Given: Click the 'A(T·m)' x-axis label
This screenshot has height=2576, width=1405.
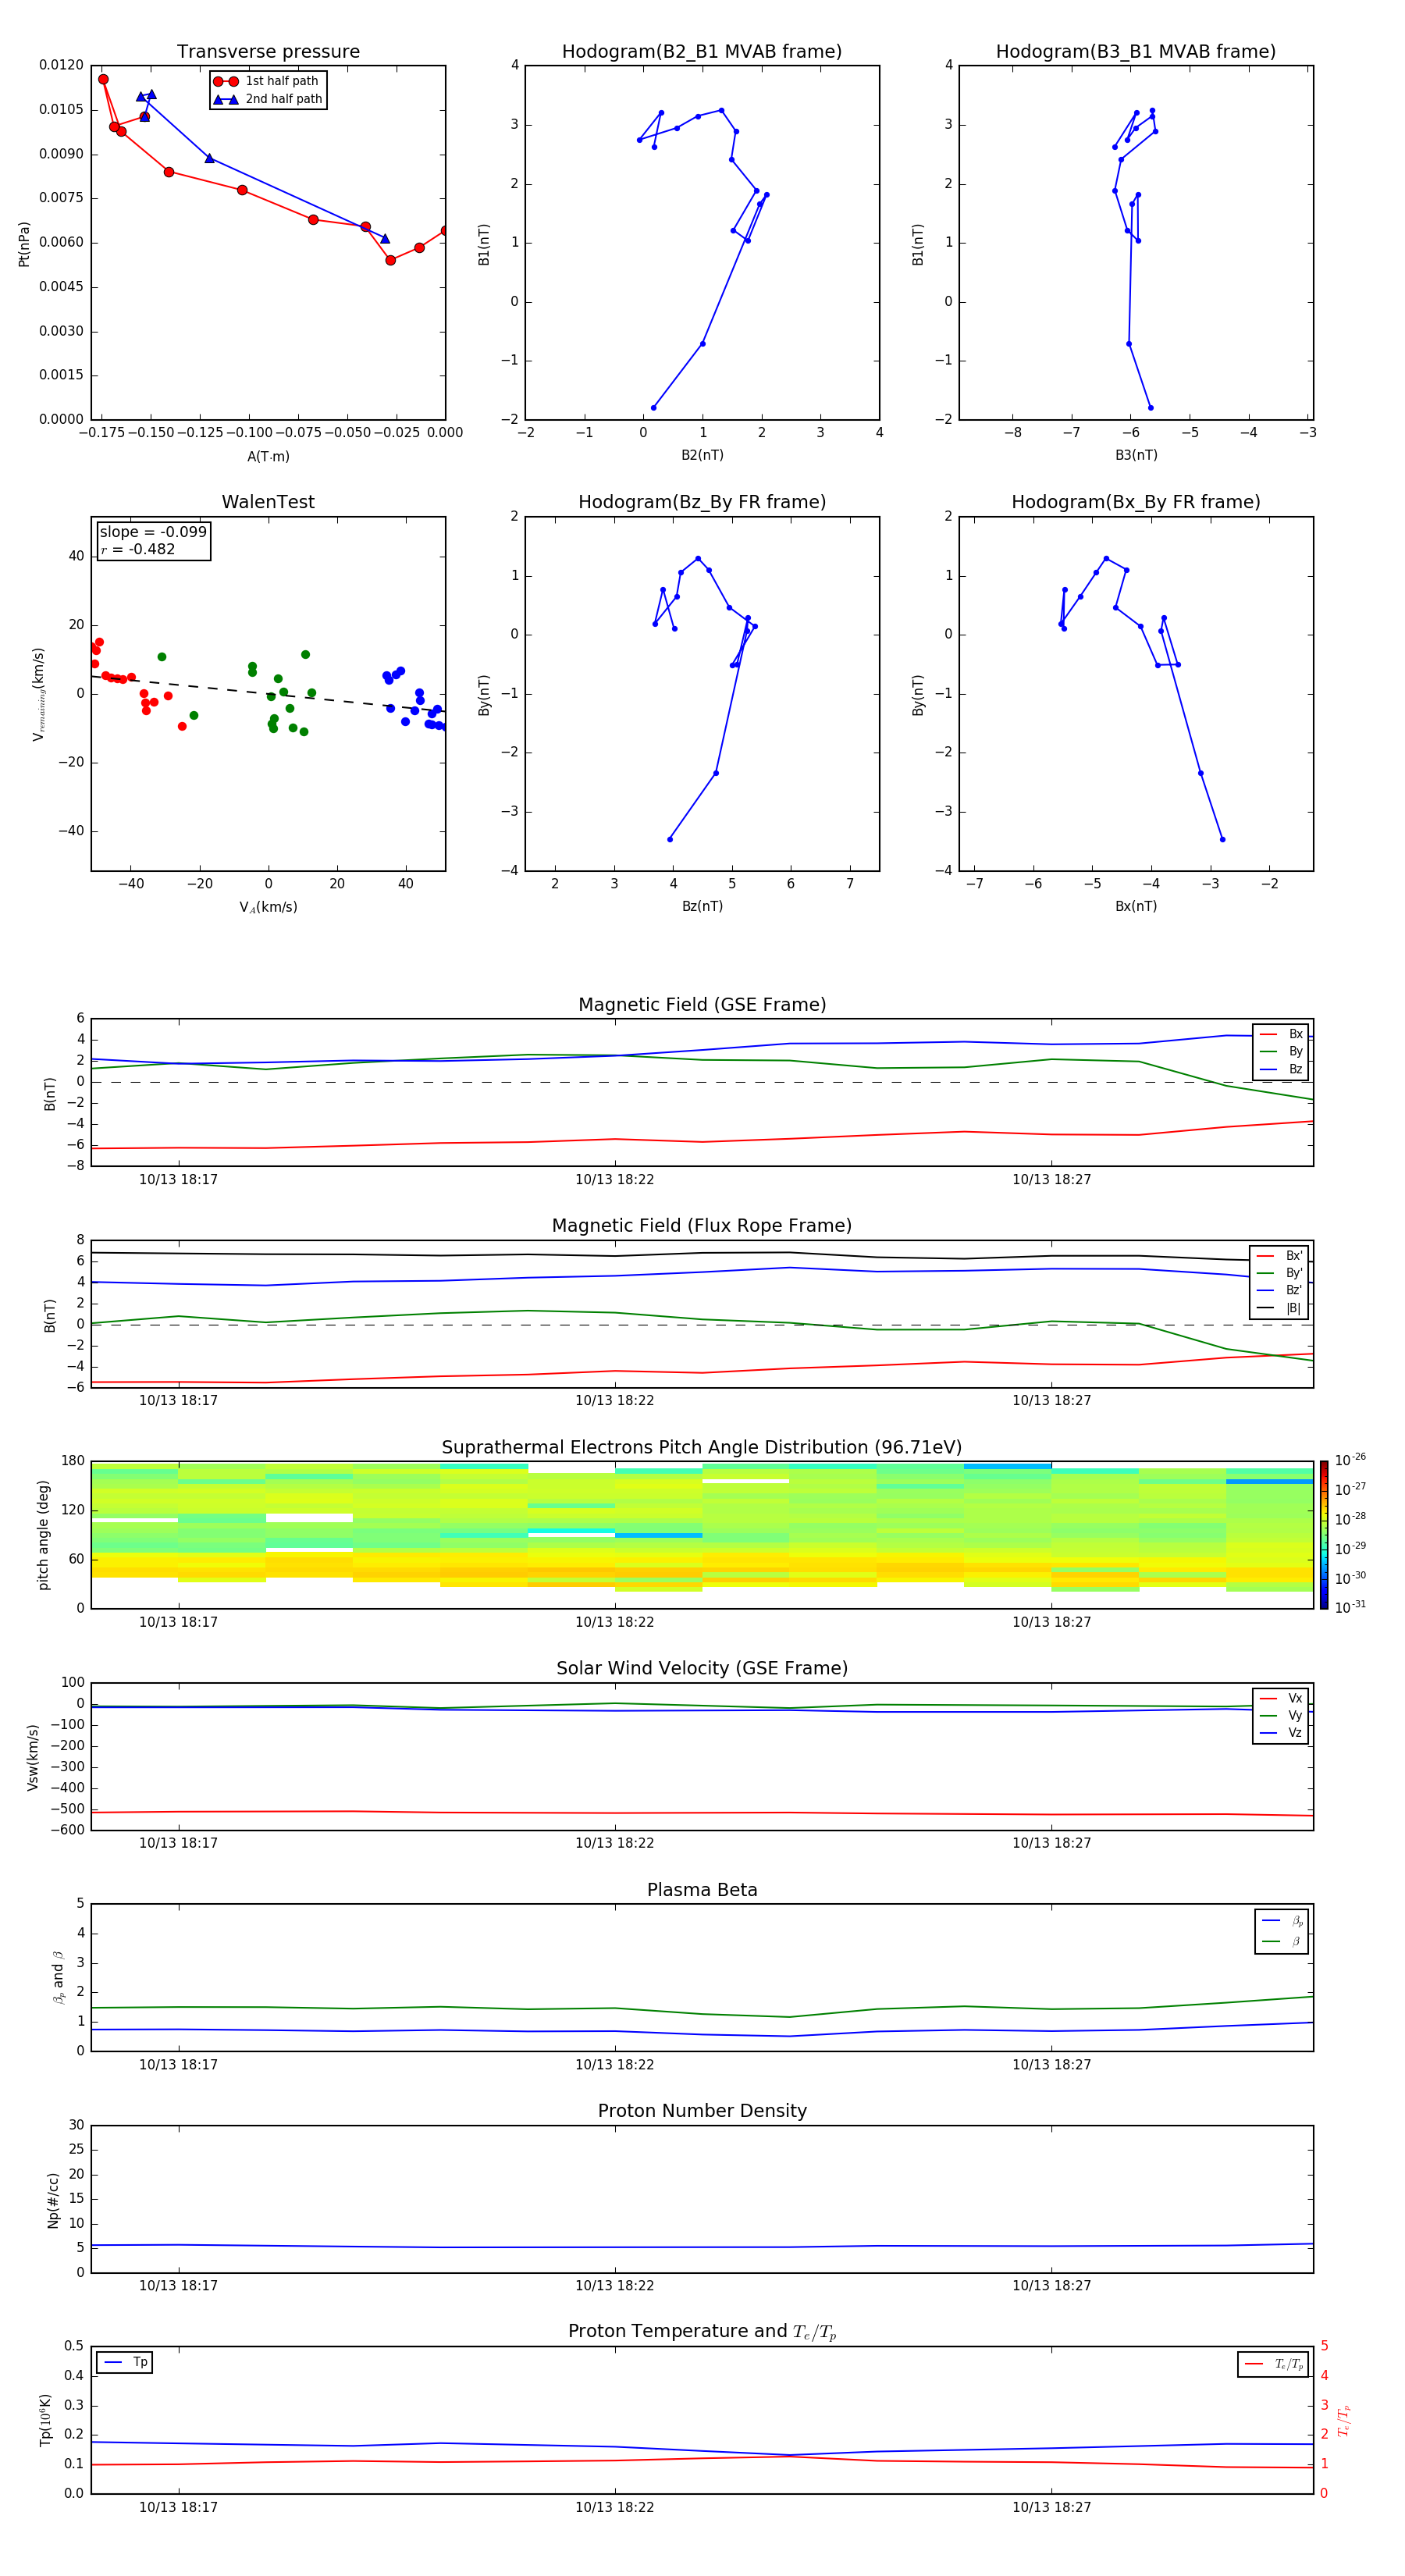Looking at the screenshot, I should click(268, 457).
